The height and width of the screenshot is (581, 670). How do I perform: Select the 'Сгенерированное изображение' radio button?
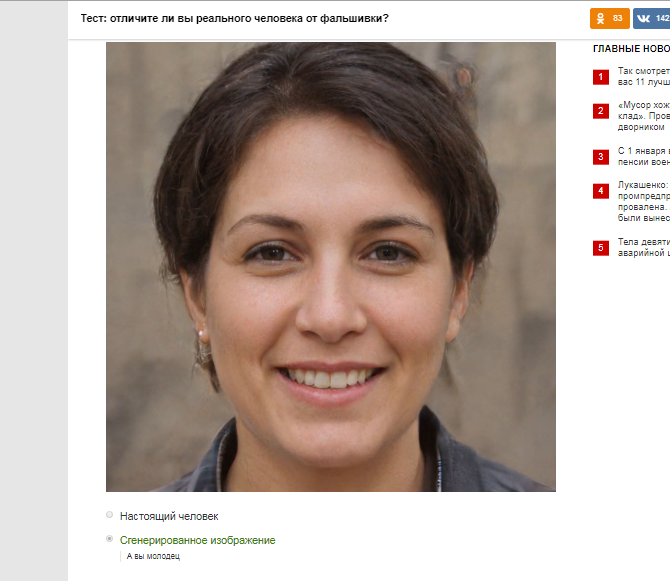point(109,539)
